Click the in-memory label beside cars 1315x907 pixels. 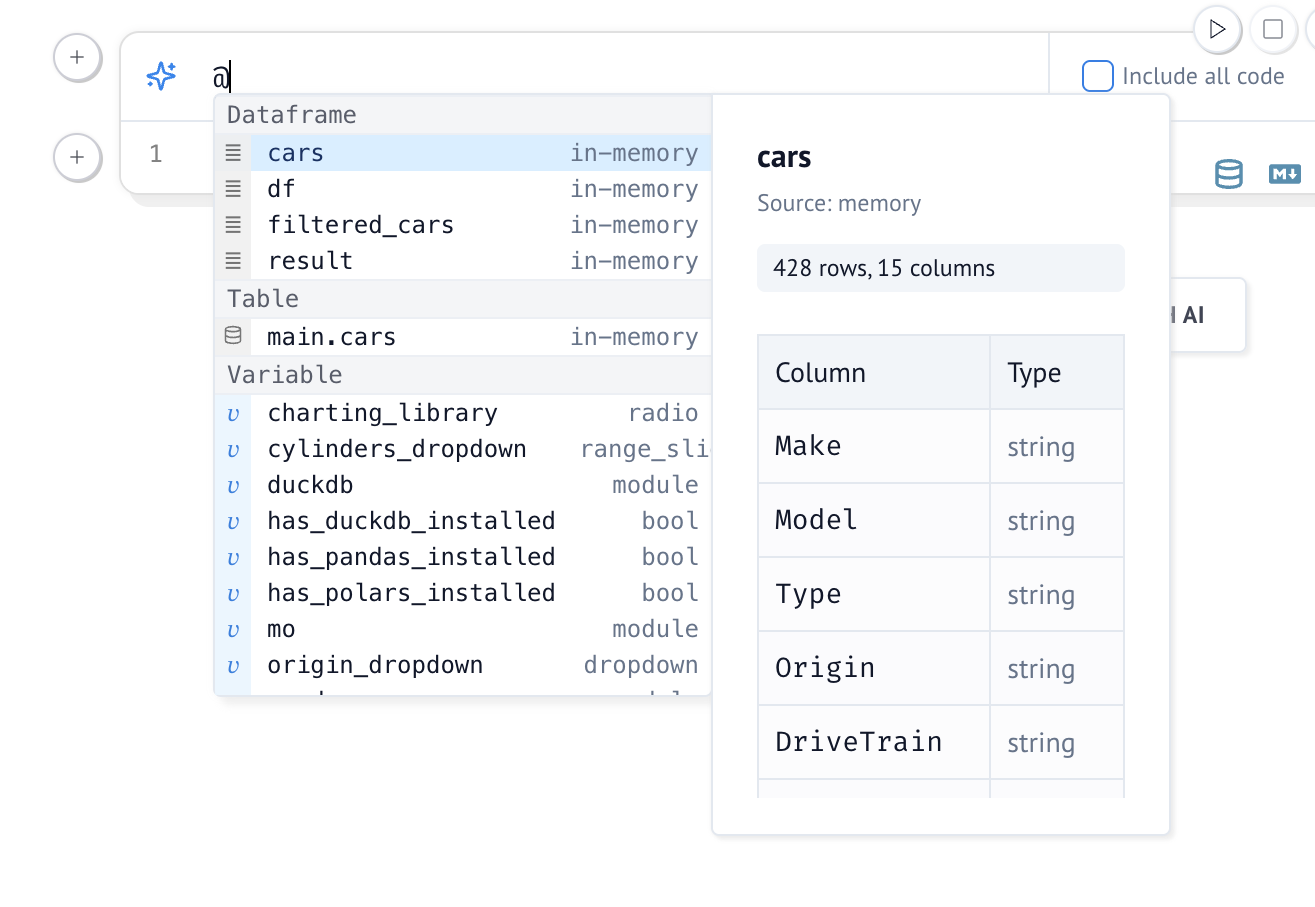click(634, 153)
